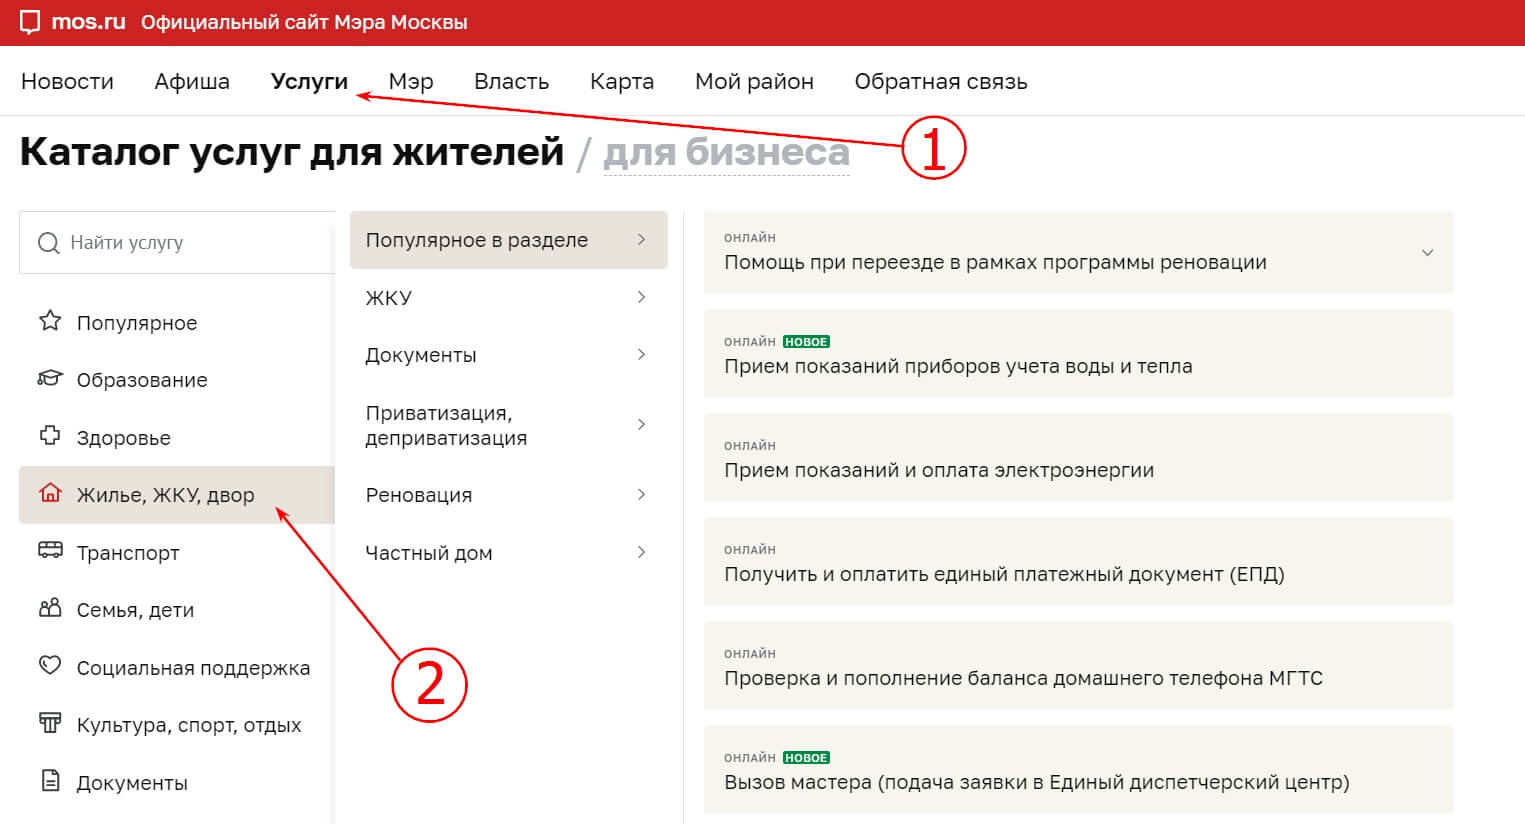
Task: Select Популярное в разделе label
Action: 477,240
